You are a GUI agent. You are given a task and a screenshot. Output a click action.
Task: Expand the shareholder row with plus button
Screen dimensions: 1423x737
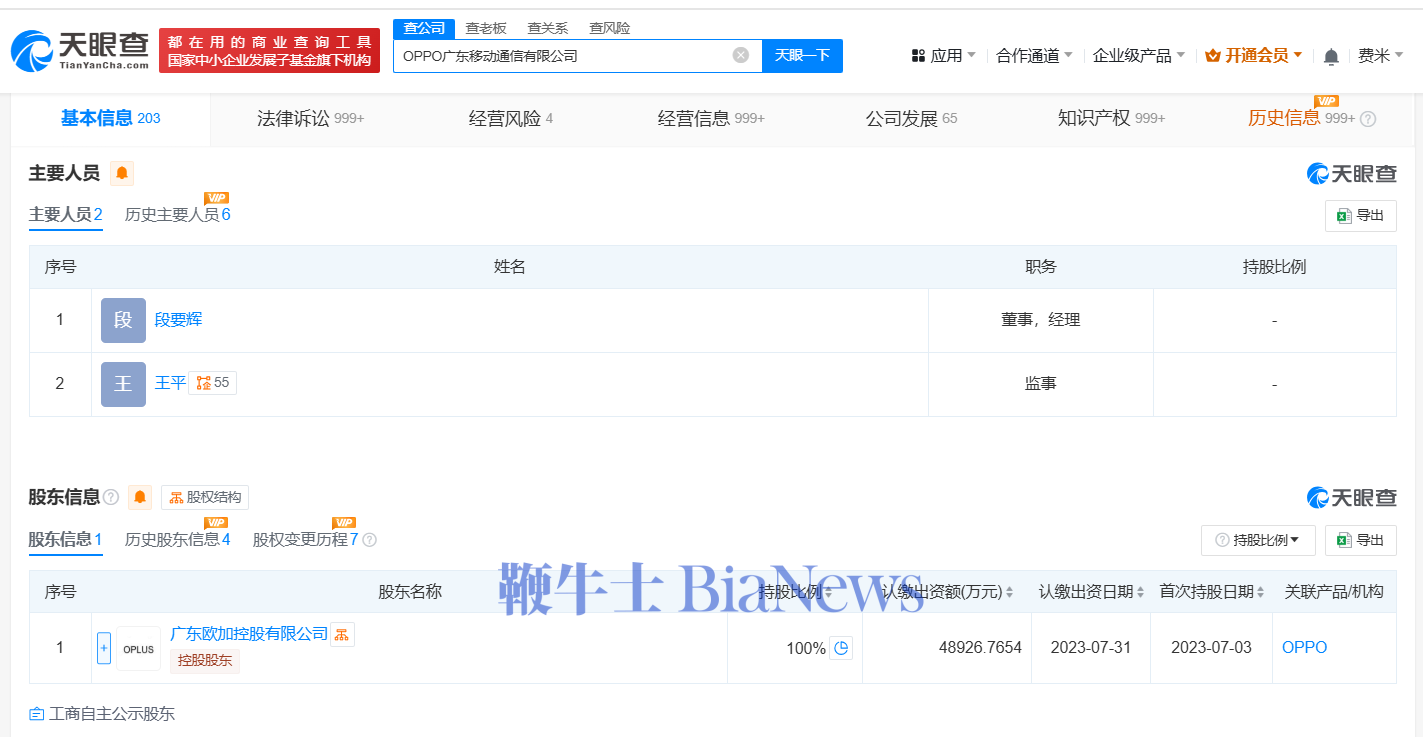tap(104, 648)
